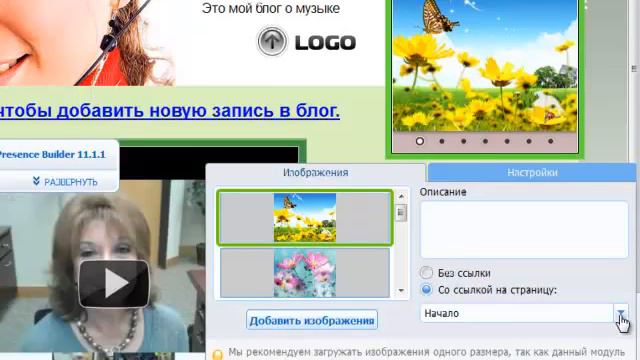The width and height of the screenshot is (640, 360).
Task: Switch to the Изображения tab
Action: coord(316,172)
